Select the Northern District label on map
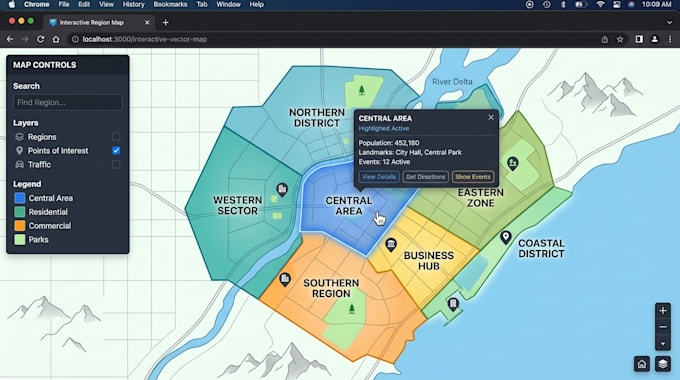The image size is (680, 380). tap(317, 118)
